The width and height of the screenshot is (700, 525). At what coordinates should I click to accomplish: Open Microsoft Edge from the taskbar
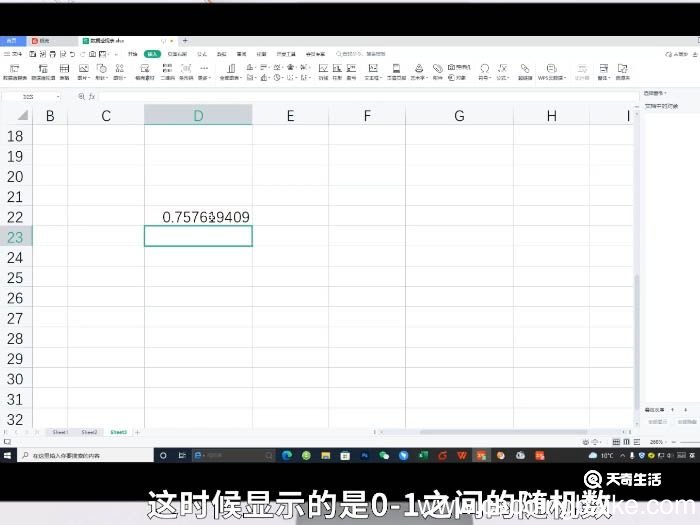[x=287, y=455]
